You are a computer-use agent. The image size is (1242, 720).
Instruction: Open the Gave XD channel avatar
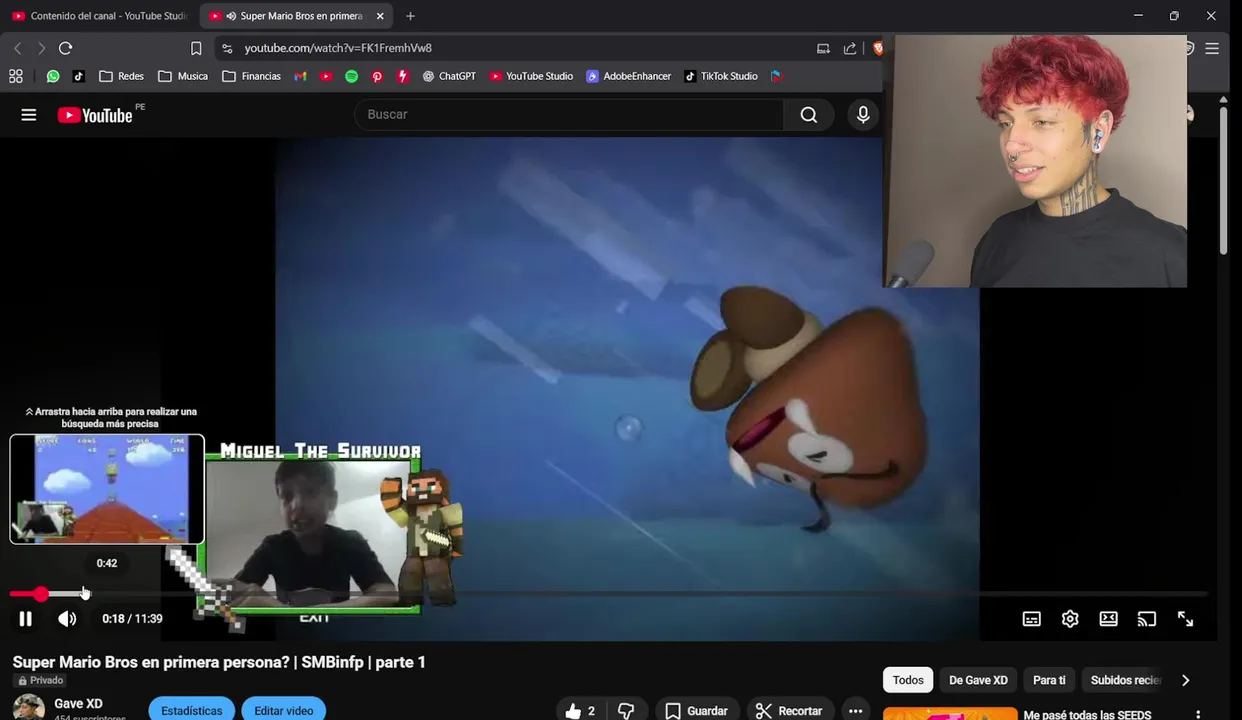click(x=29, y=707)
